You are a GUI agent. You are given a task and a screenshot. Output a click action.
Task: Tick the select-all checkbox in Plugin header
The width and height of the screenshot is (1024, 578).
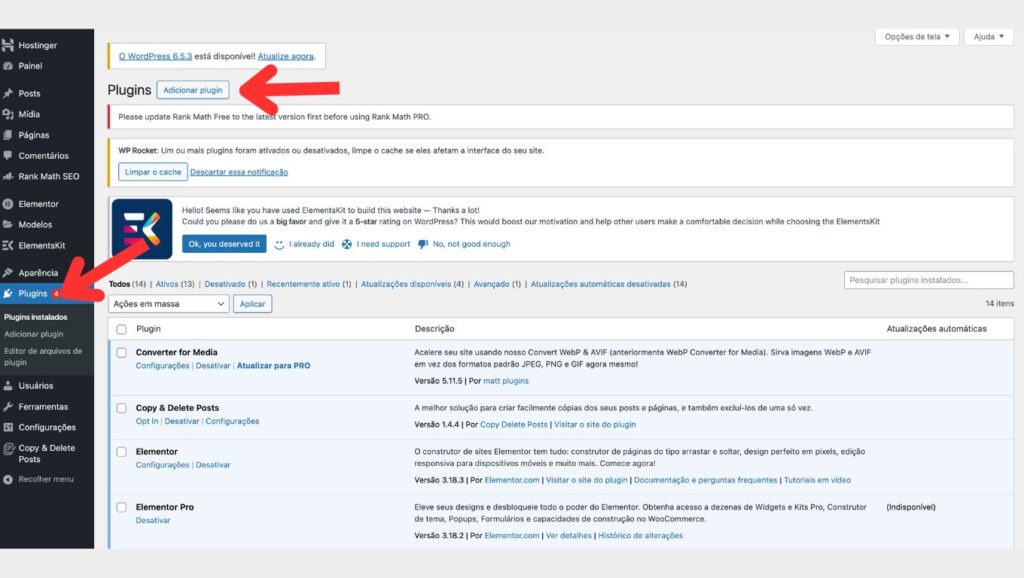click(x=121, y=329)
